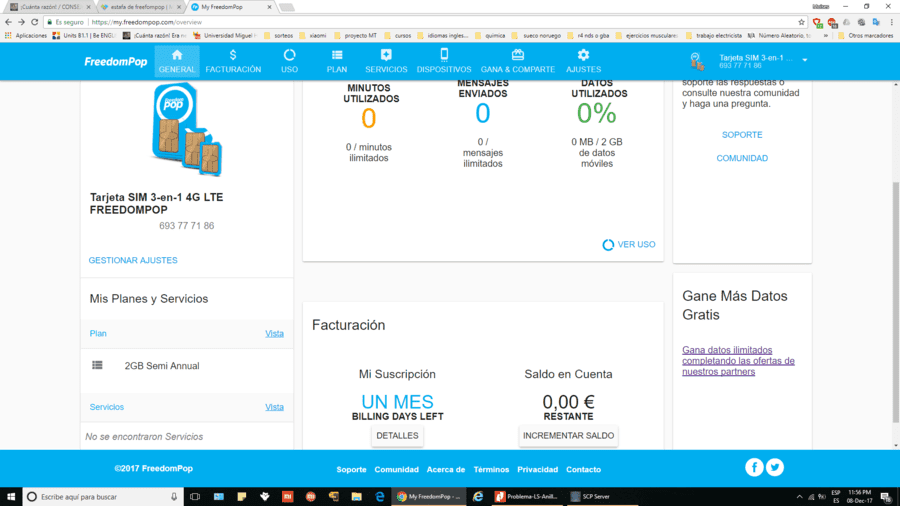Click the plan list icon beside 2GB Semi Annual
Image resolution: width=900 pixels, height=506 pixels.
(98, 365)
